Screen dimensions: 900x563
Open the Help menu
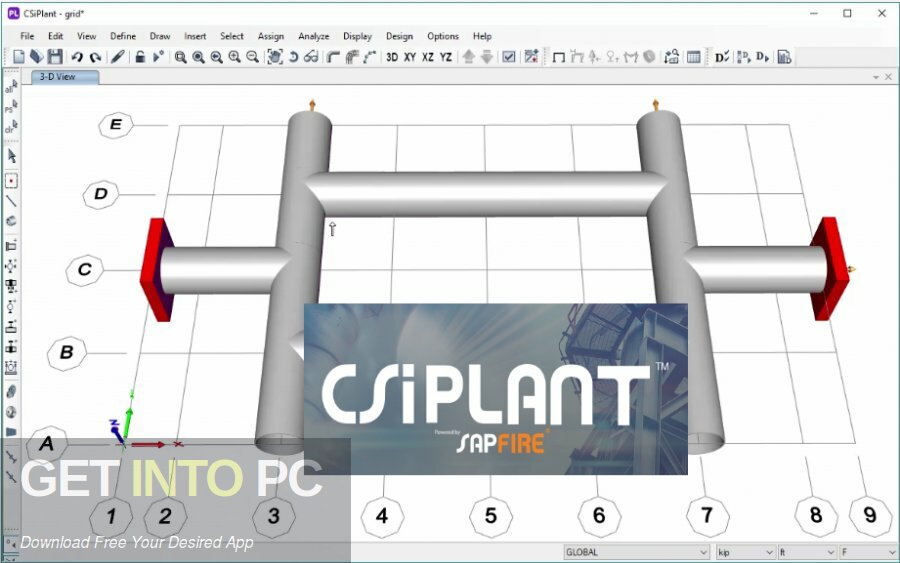[x=482, y=36]
